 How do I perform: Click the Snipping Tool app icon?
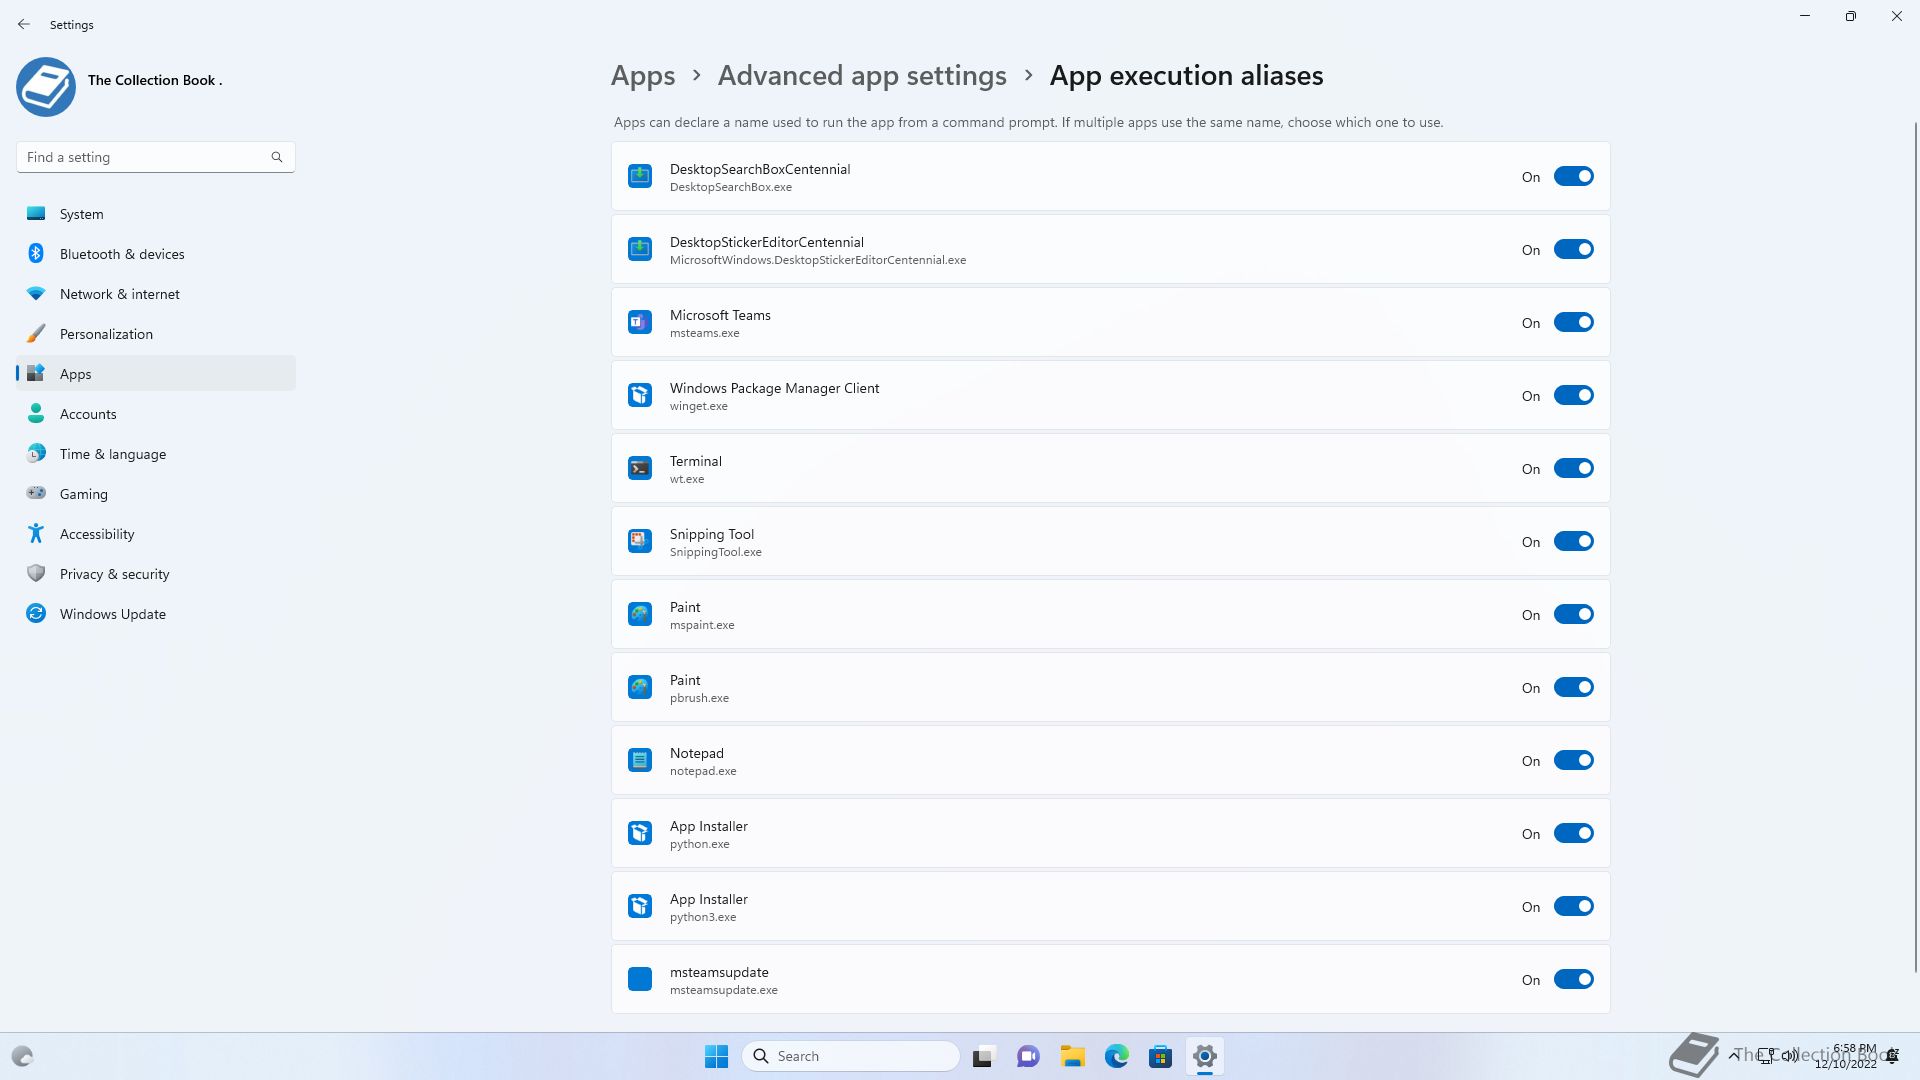tap(640, 542)
